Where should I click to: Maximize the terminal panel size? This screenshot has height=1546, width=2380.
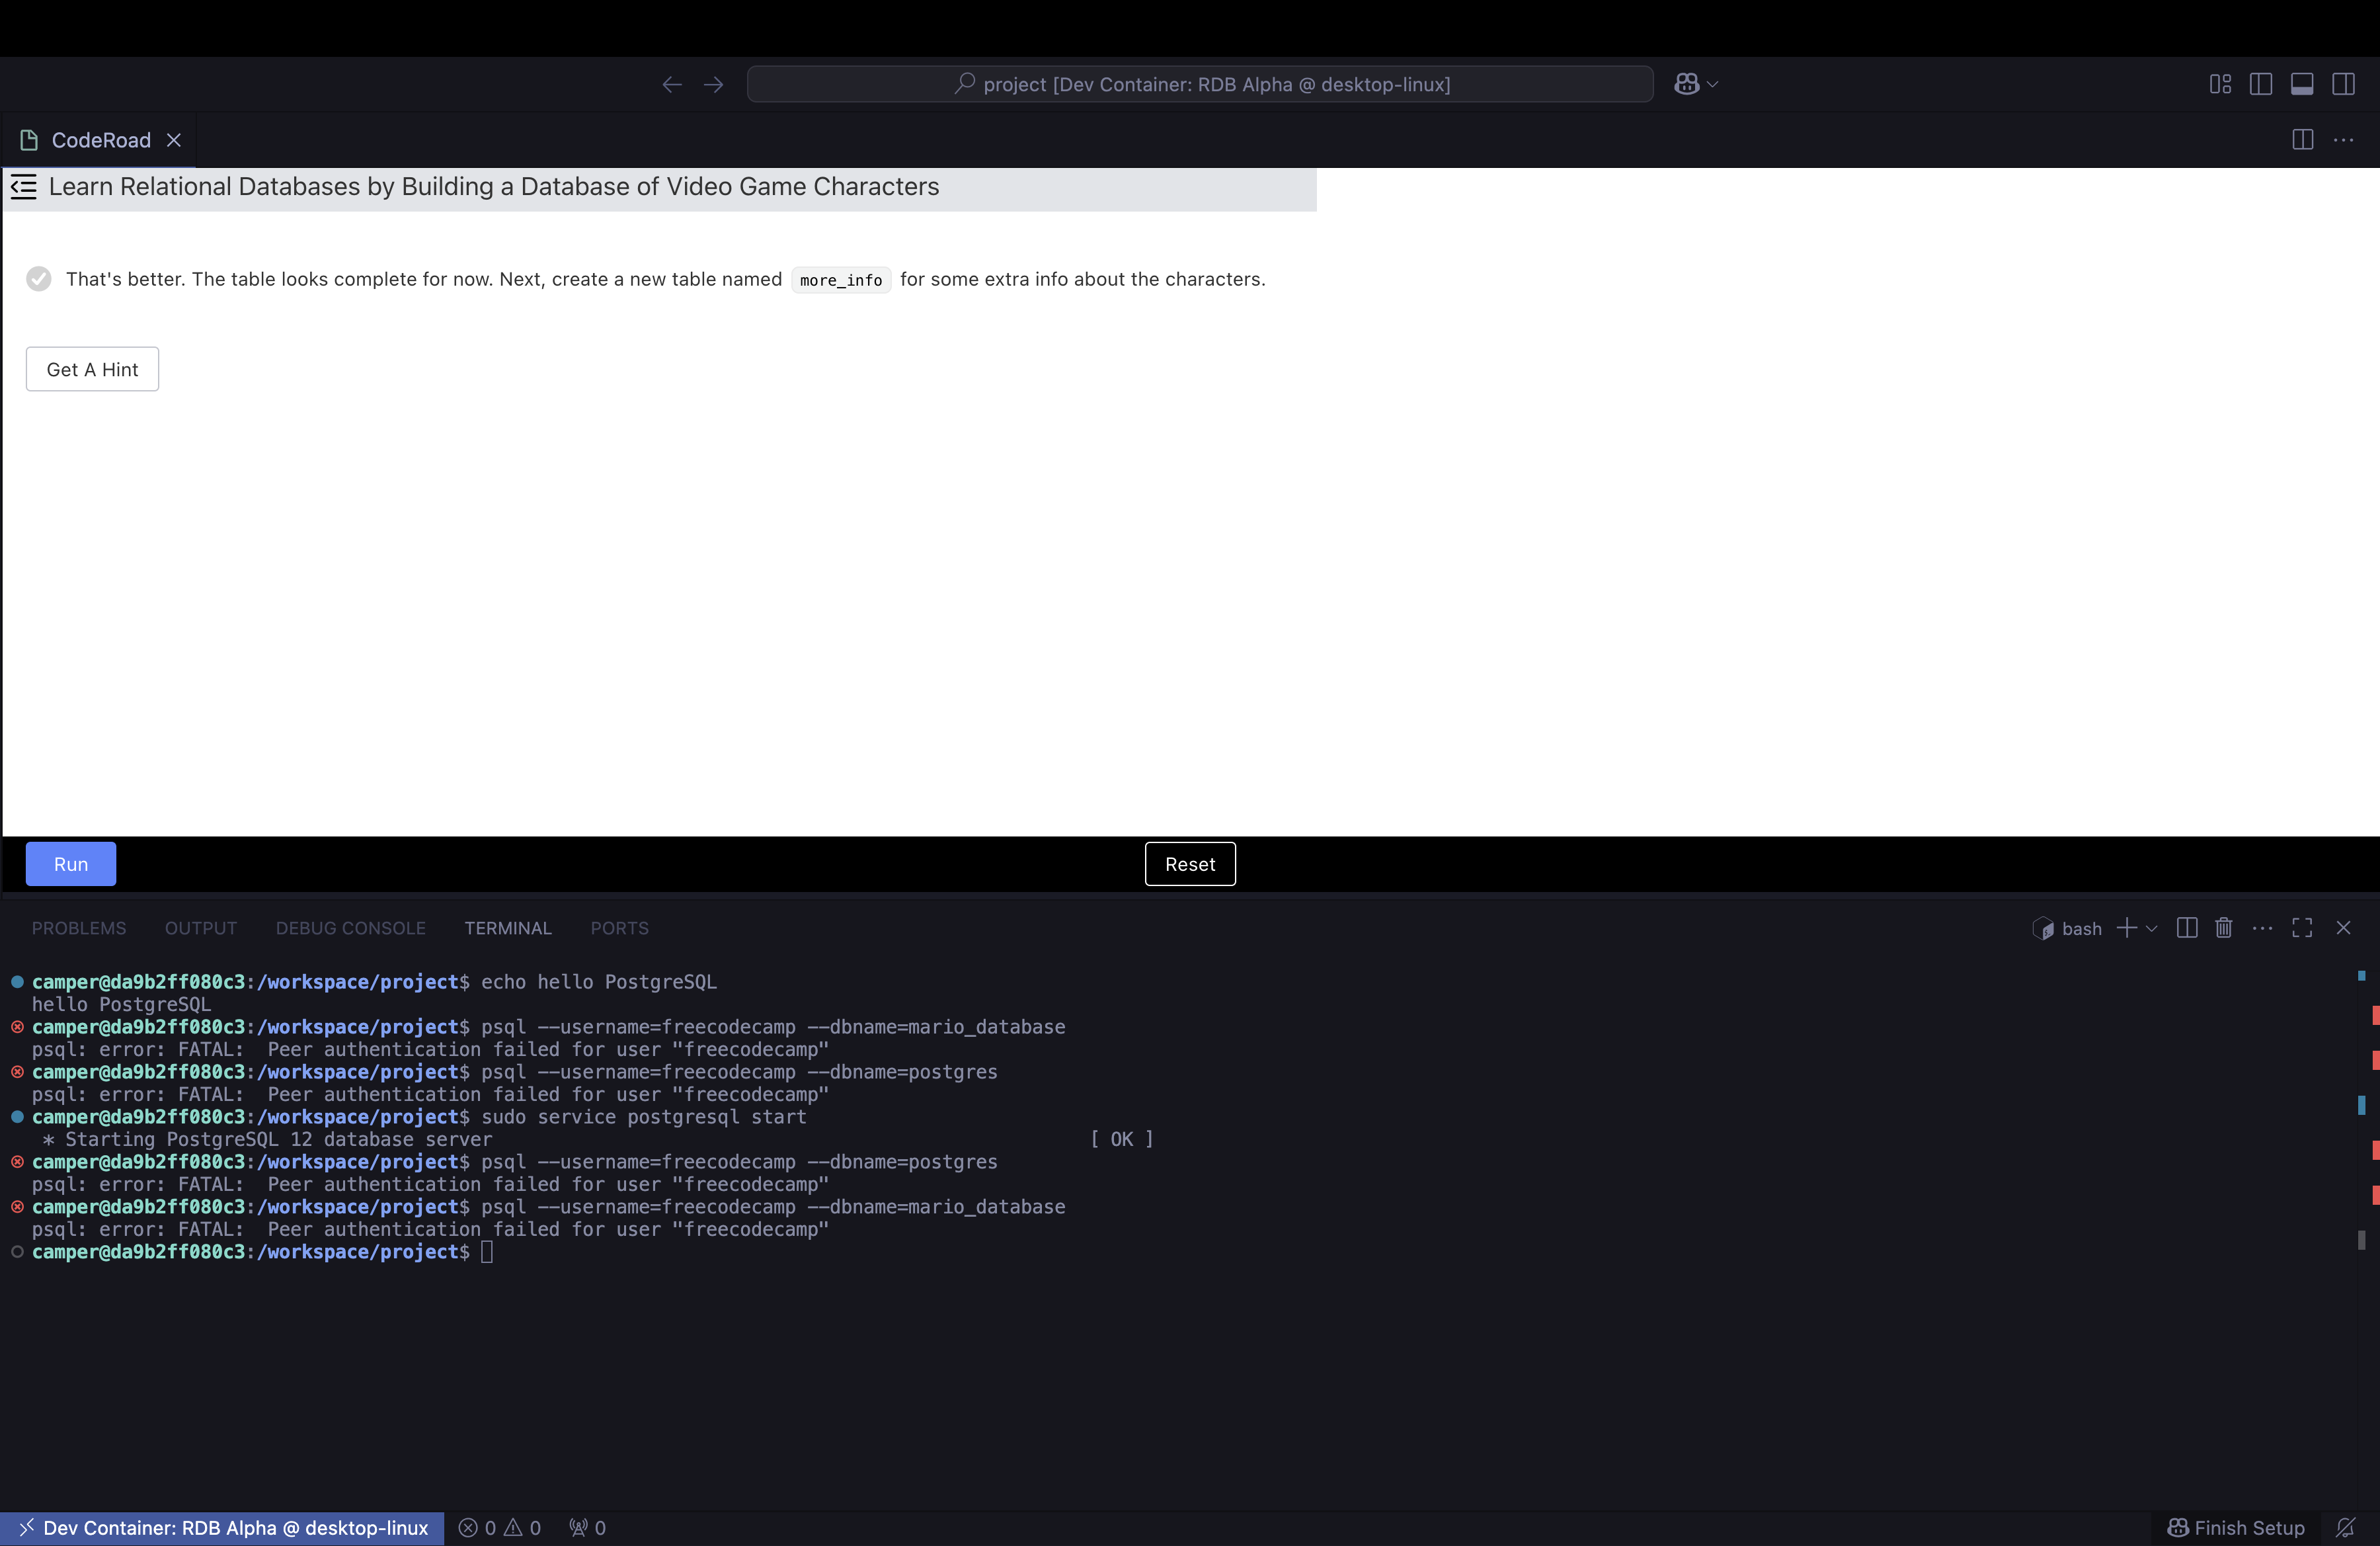click(x=2302, y=928)
